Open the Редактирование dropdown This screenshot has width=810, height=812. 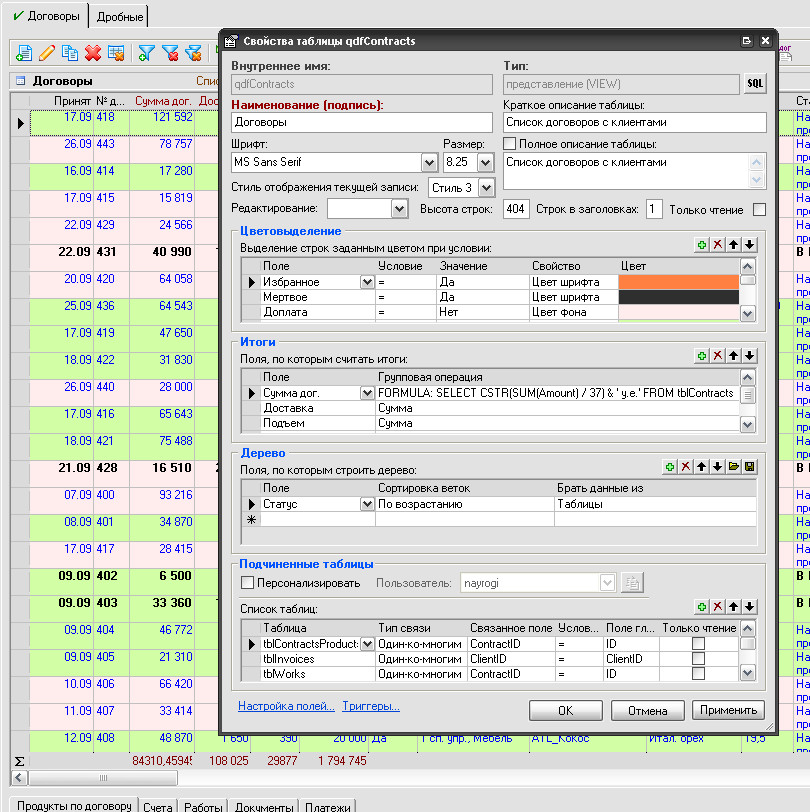[400, 209]
